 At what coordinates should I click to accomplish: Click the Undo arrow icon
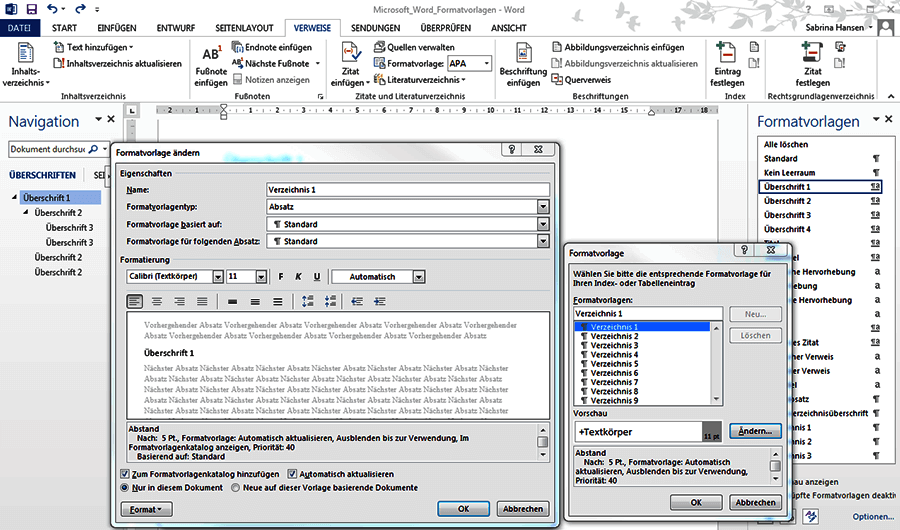click(52, 9)
